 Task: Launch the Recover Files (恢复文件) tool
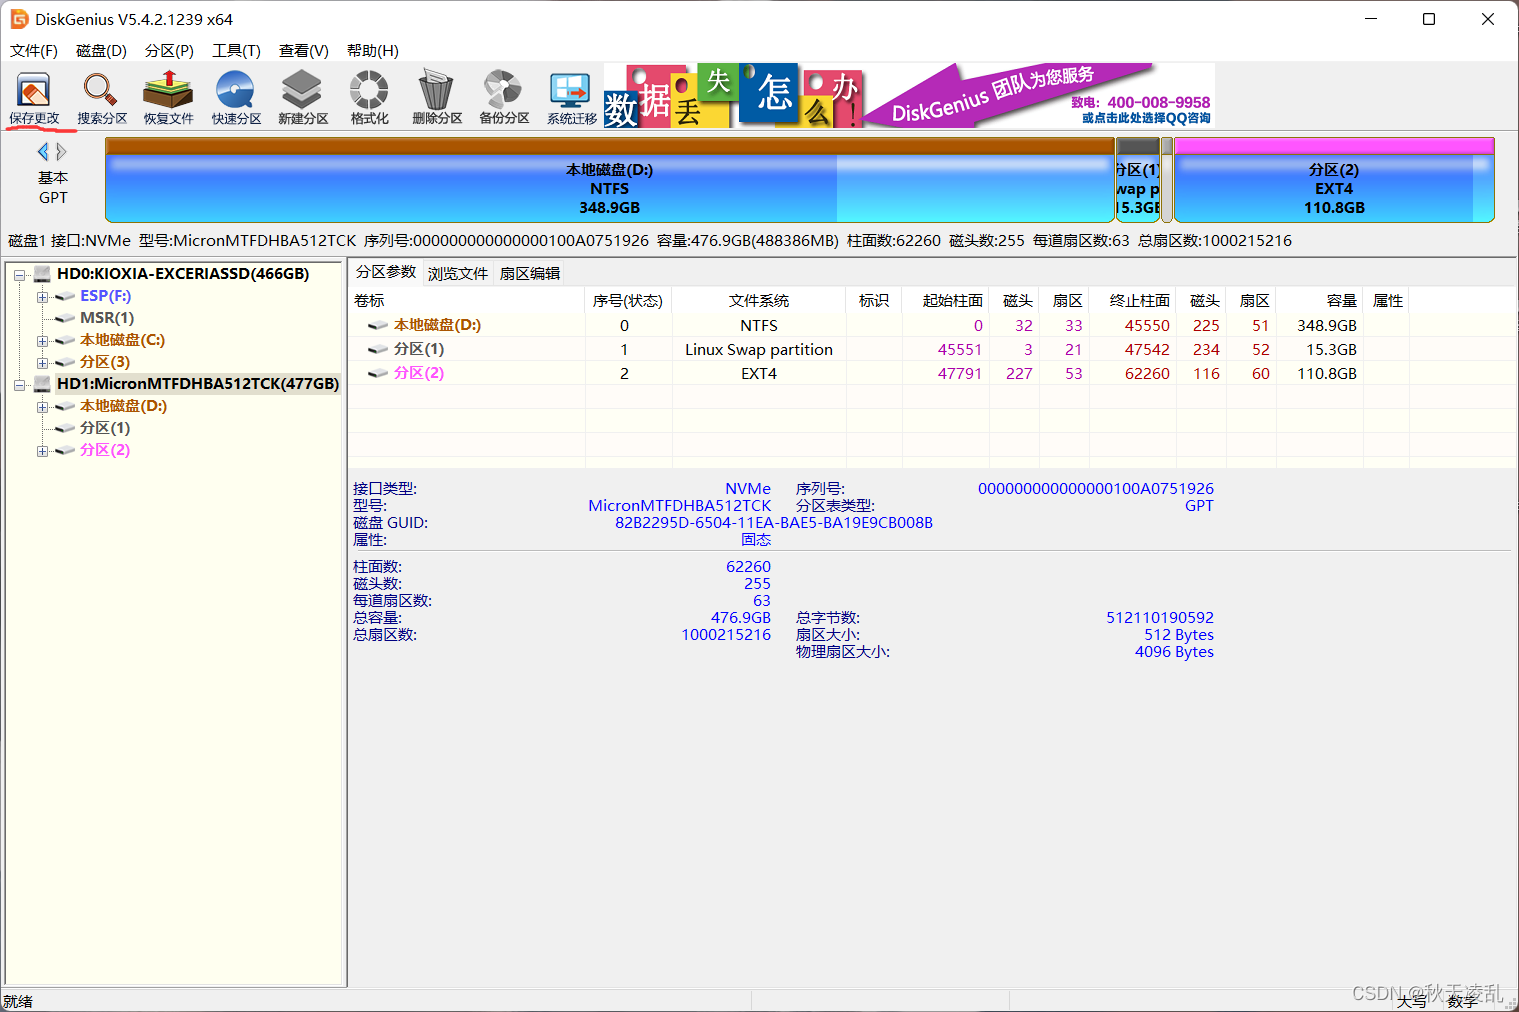click(x=168, y=98)
